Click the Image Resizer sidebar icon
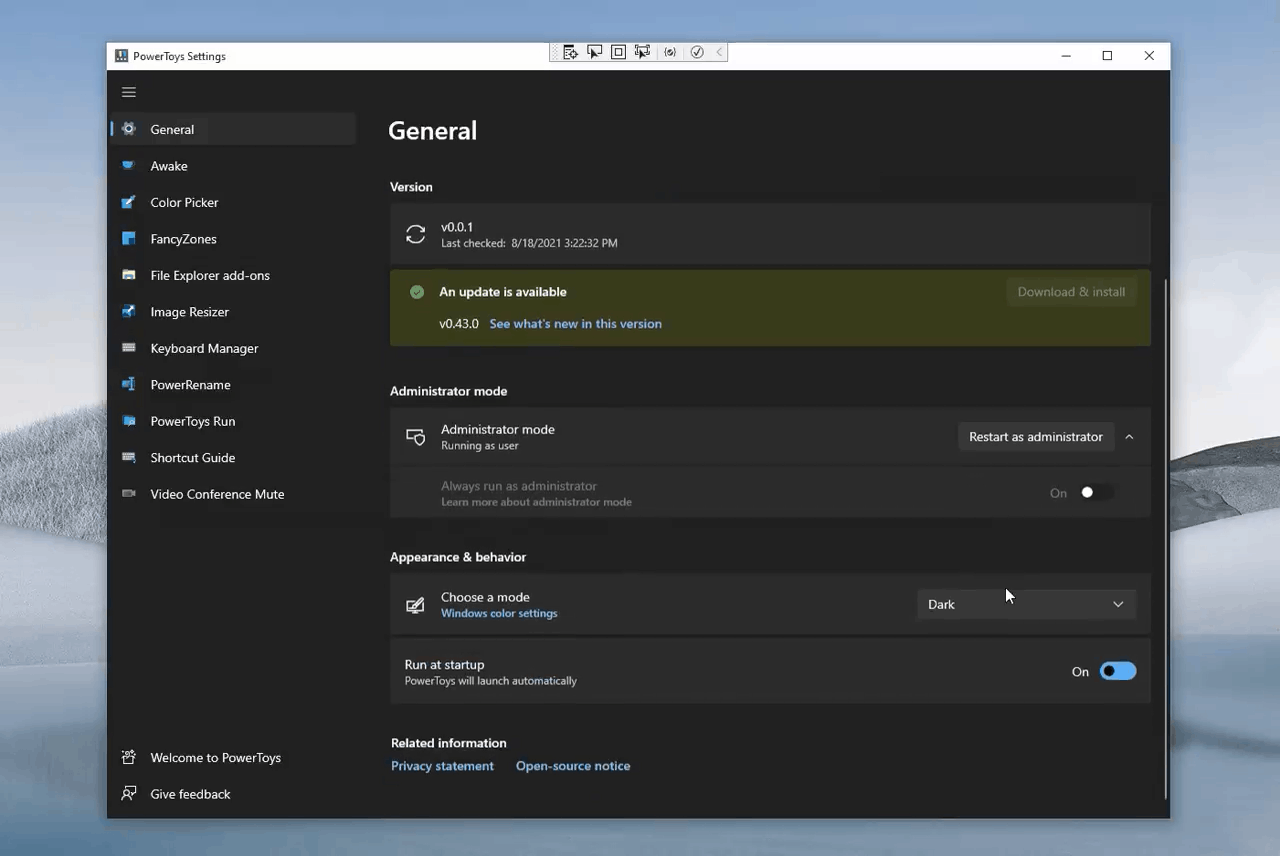 [128, 312]
